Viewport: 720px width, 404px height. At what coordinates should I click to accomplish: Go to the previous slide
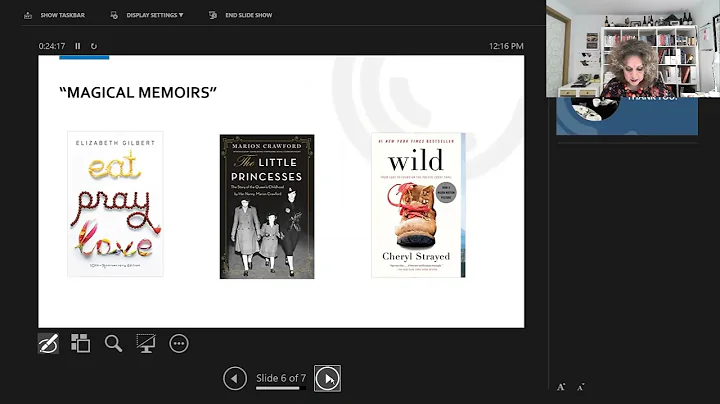(235, 379)
